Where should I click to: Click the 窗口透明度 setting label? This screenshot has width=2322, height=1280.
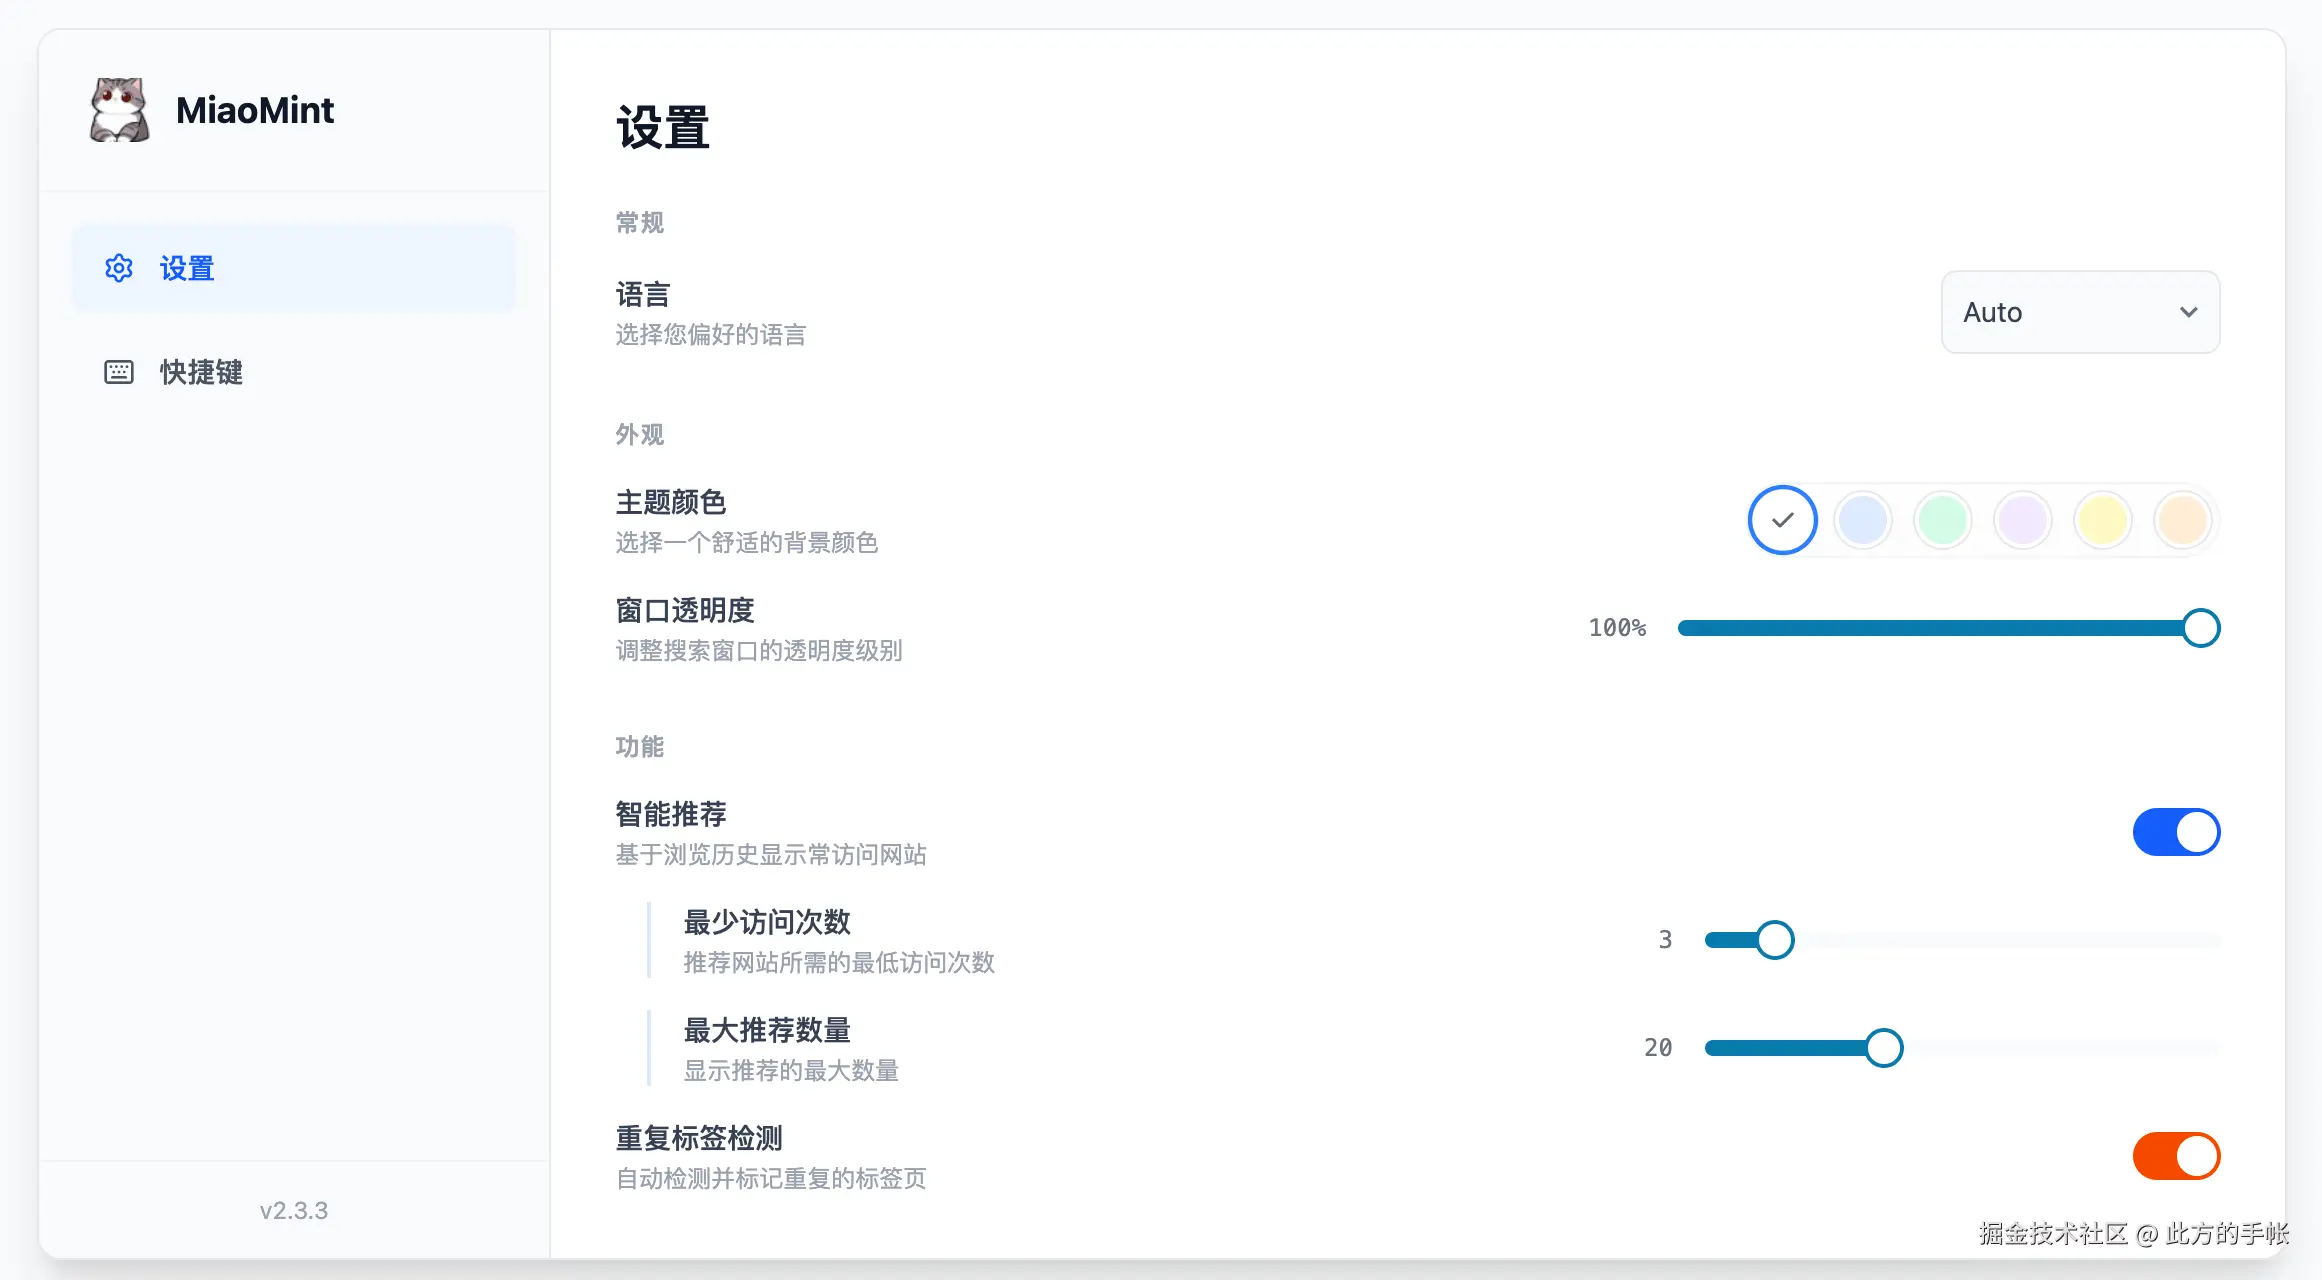(x=685, y=610)
